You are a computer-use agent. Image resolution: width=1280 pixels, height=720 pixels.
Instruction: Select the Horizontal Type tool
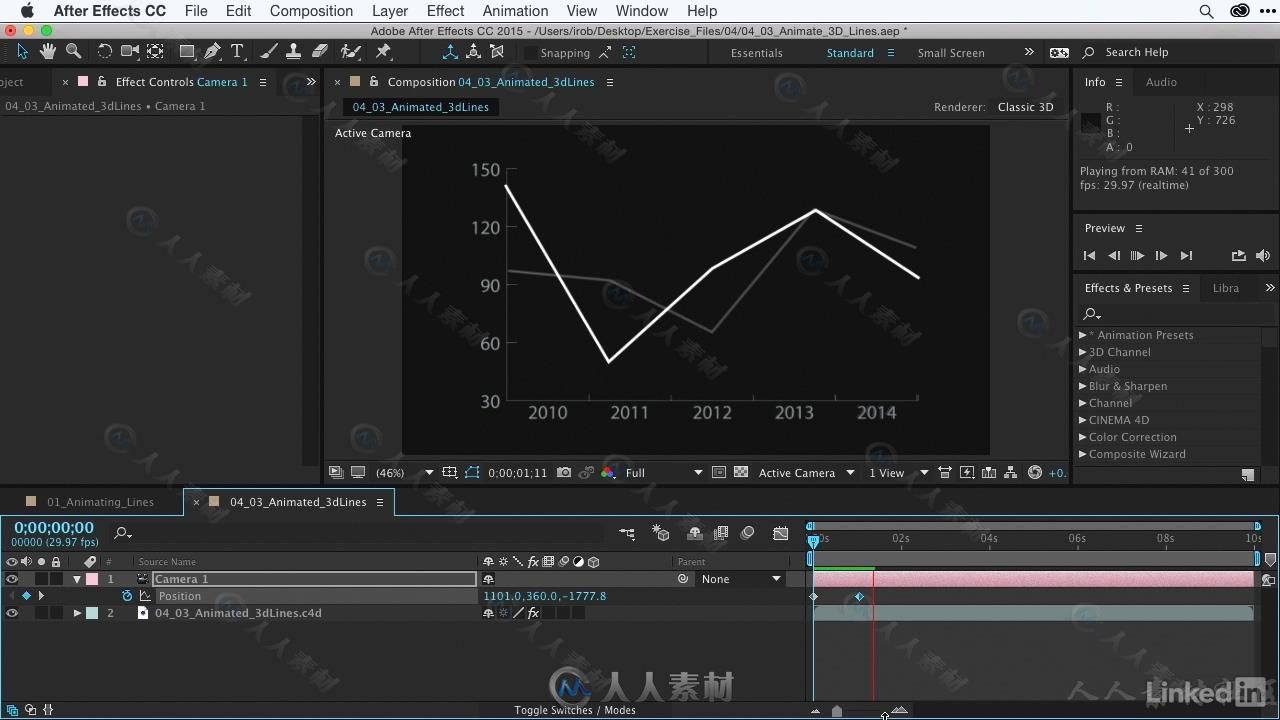237,51
